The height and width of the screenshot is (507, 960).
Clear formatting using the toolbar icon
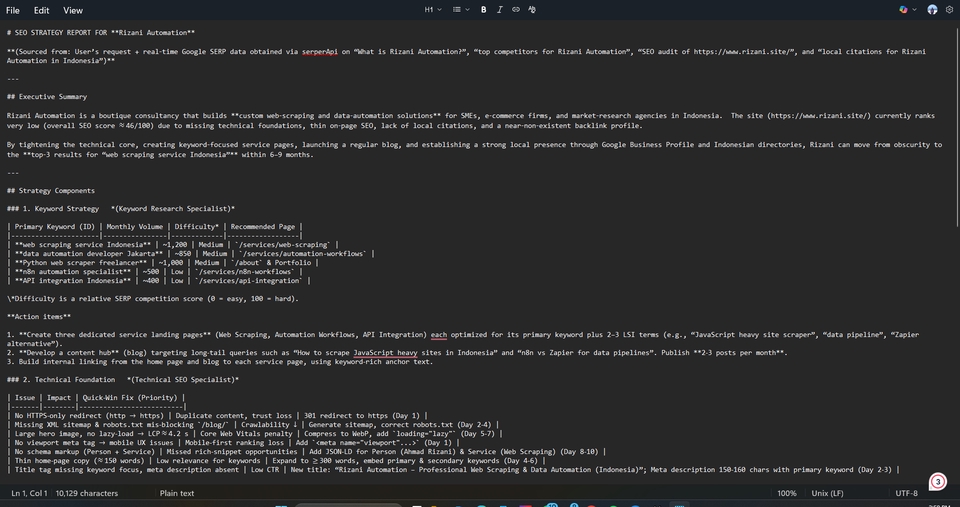pos(531,10)
